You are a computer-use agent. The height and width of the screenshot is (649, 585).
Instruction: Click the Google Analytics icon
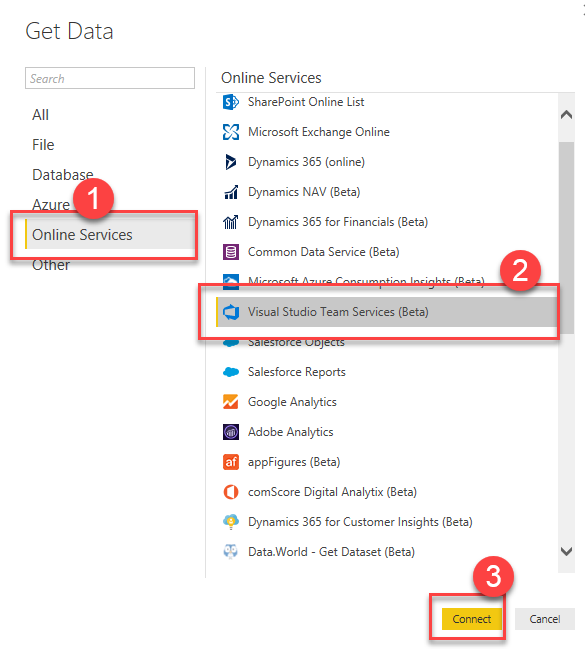231,402
